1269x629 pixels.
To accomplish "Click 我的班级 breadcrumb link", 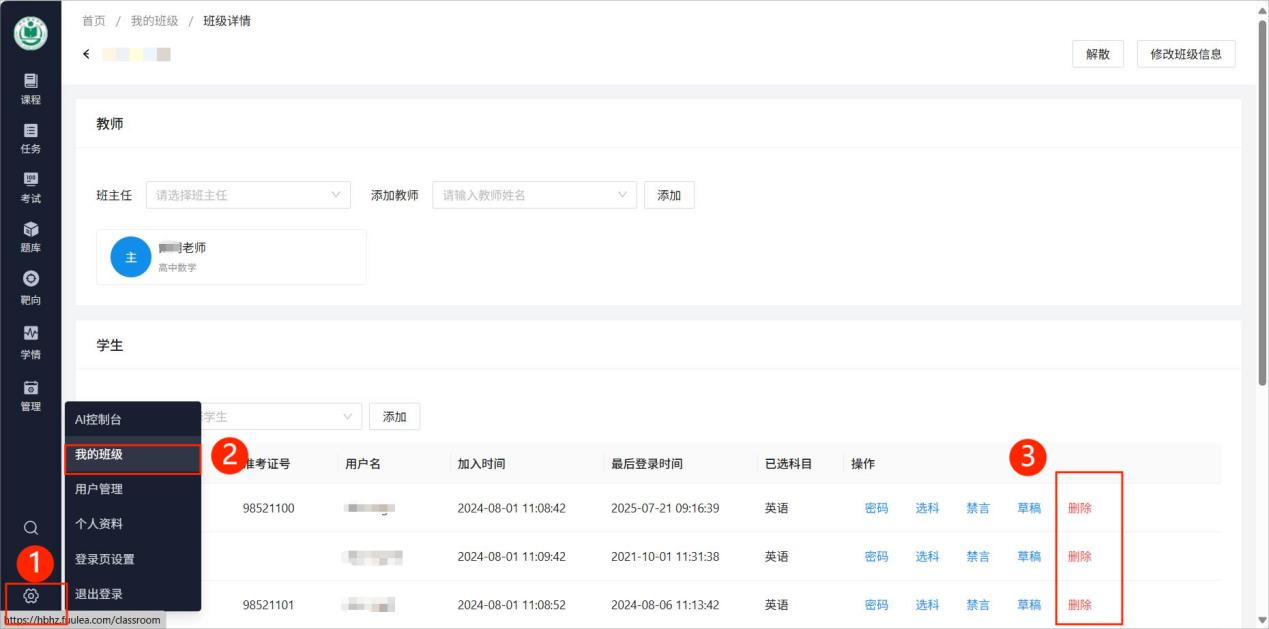I will pyautogui.click(x=155, y=21).
